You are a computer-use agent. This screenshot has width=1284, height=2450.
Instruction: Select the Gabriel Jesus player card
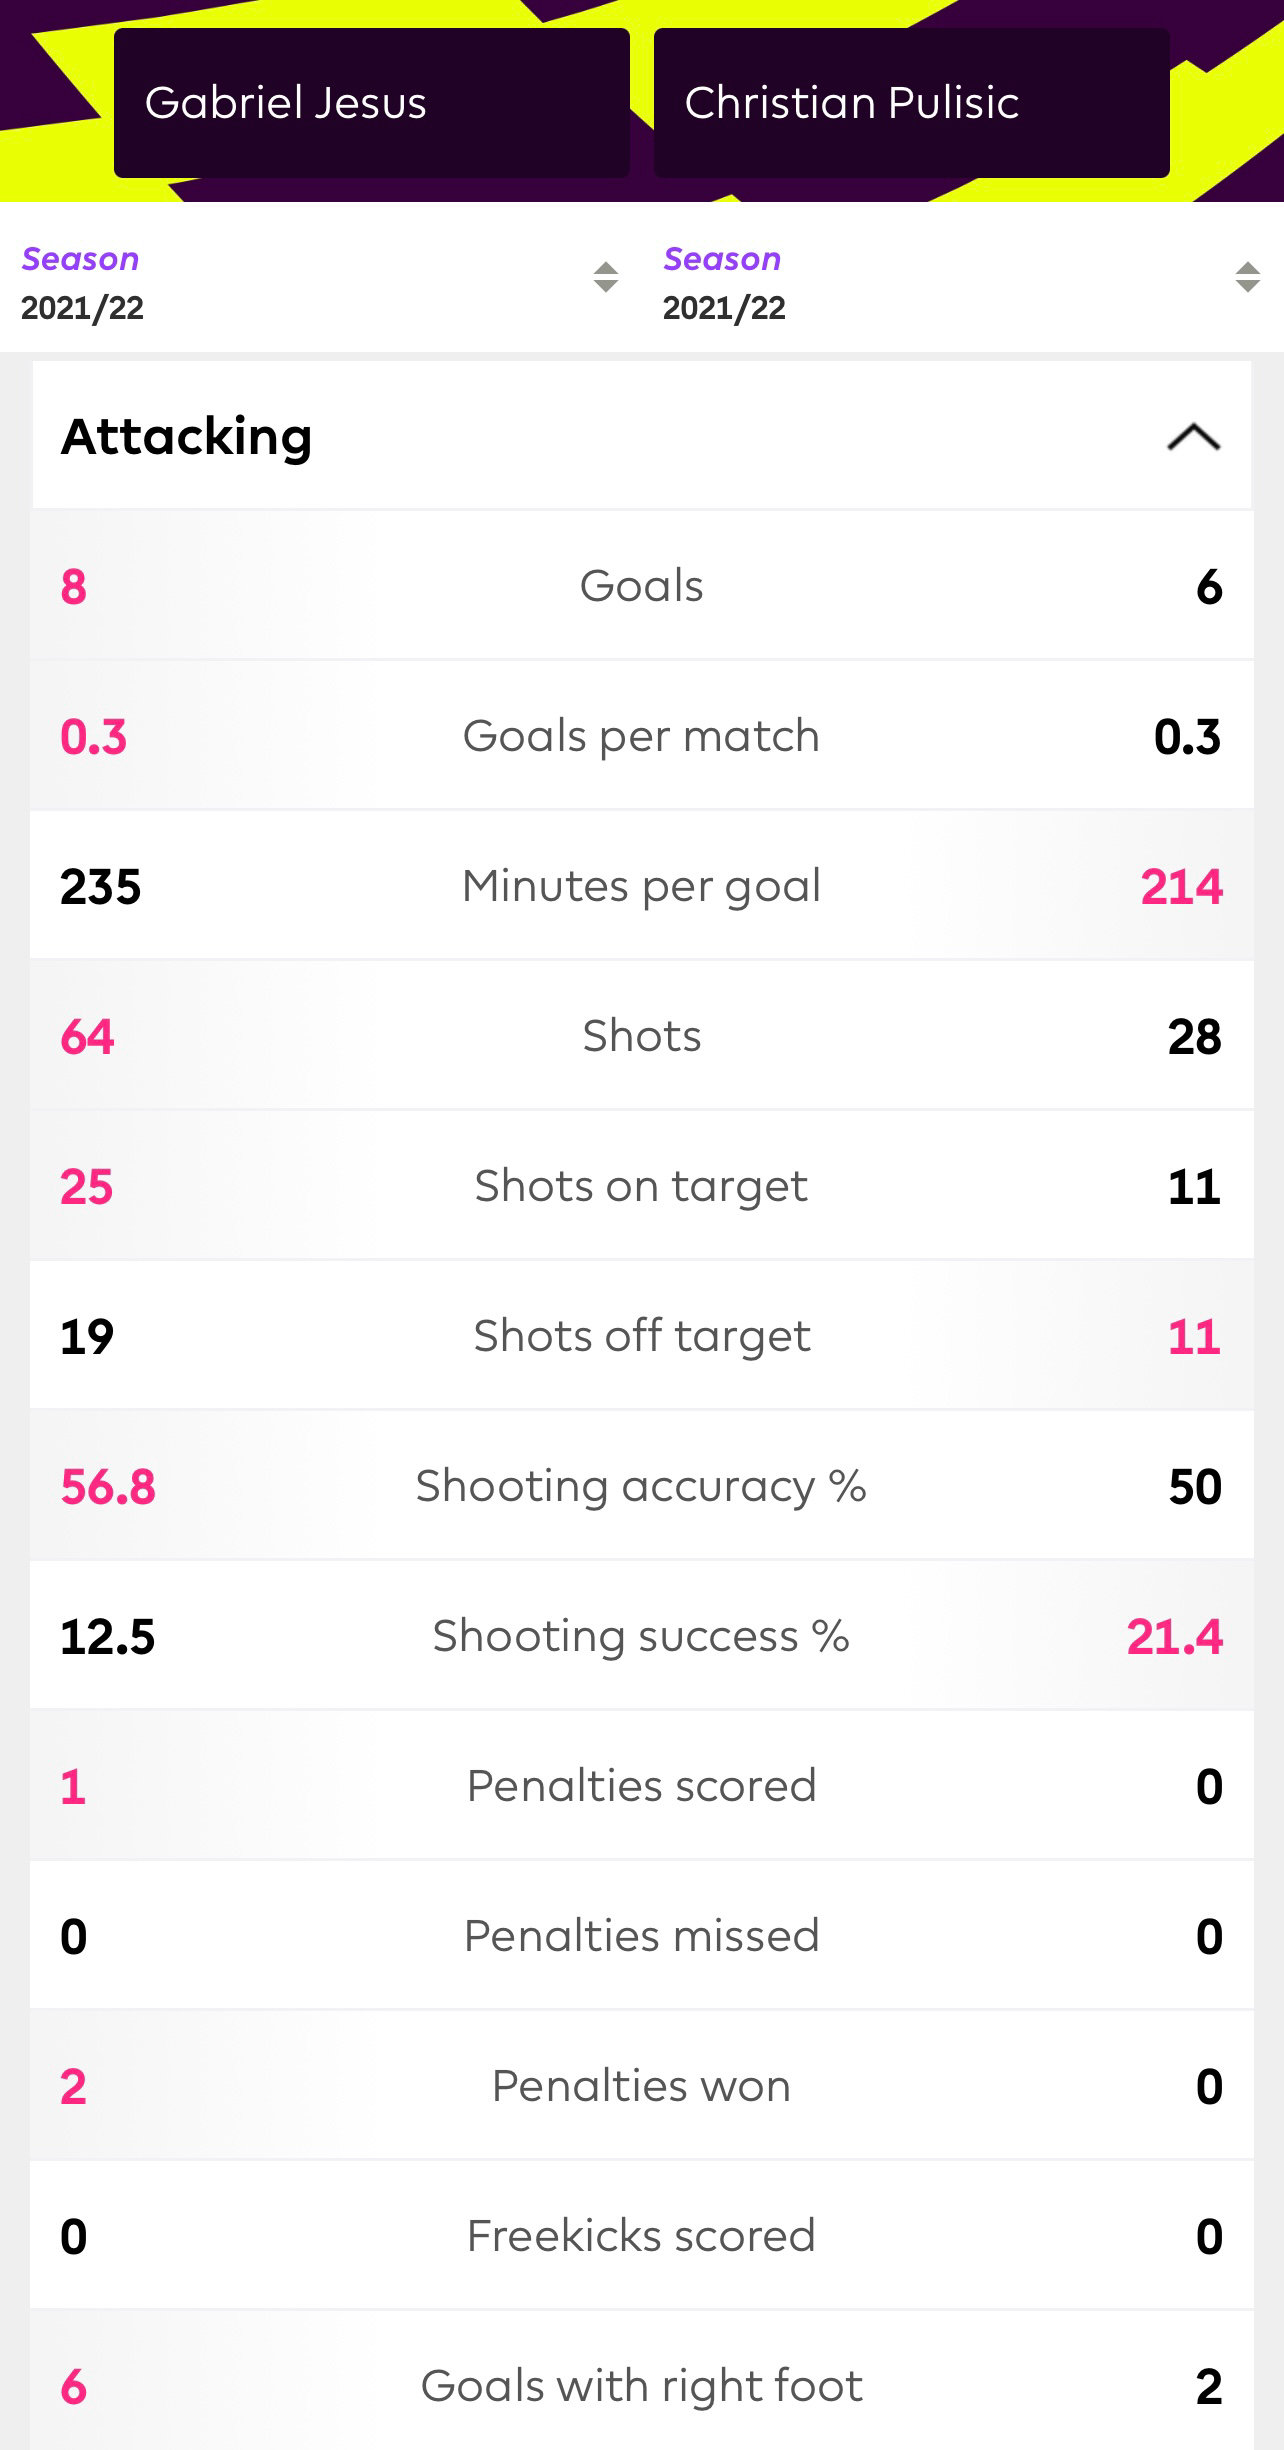(x=372, y=103)
